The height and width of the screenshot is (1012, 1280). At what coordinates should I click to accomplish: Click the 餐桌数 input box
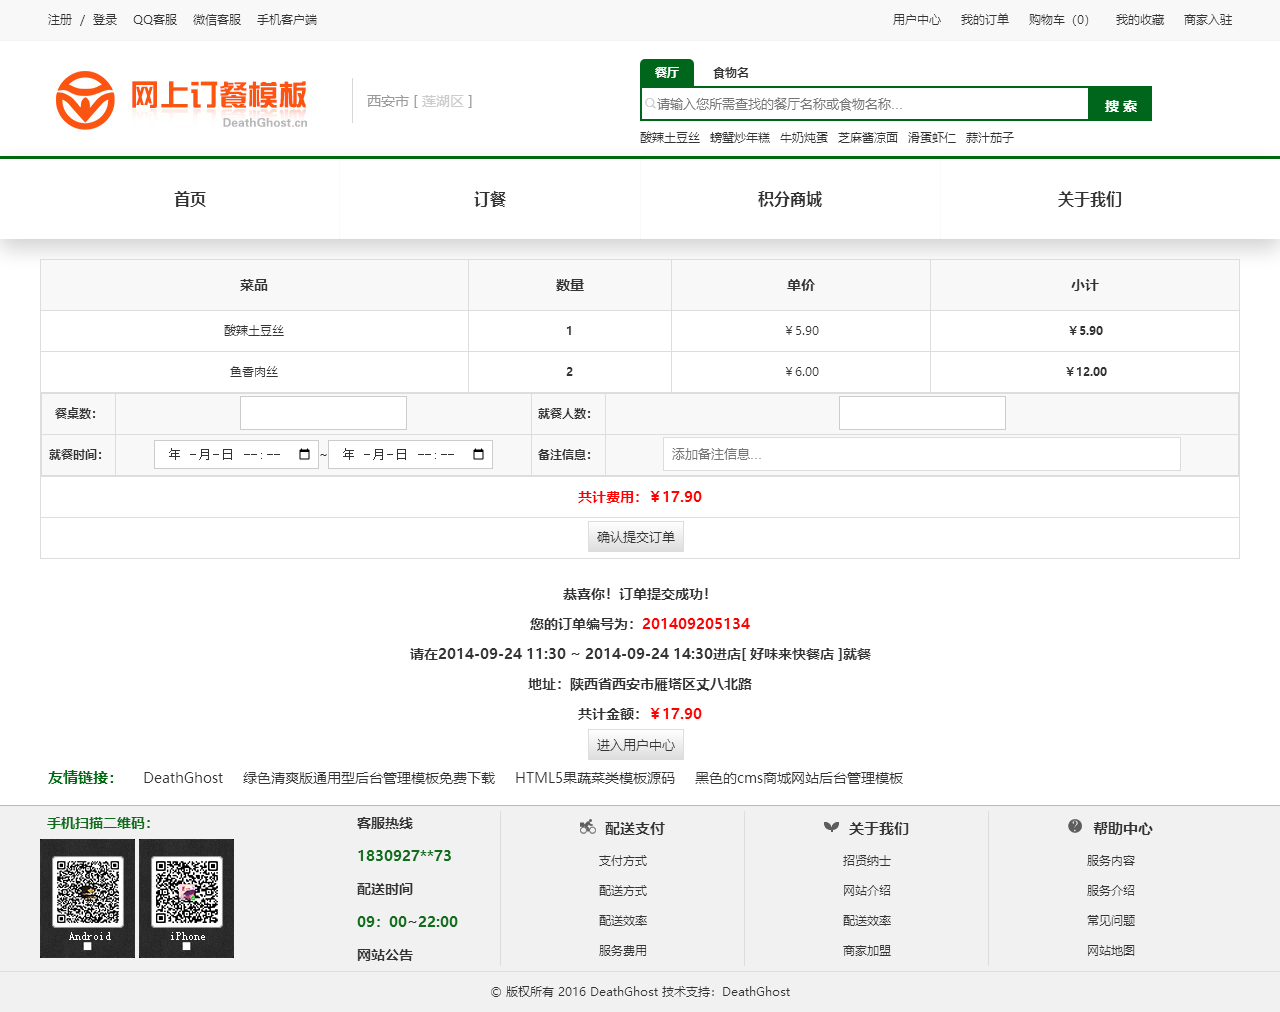[x=323, y=413]
